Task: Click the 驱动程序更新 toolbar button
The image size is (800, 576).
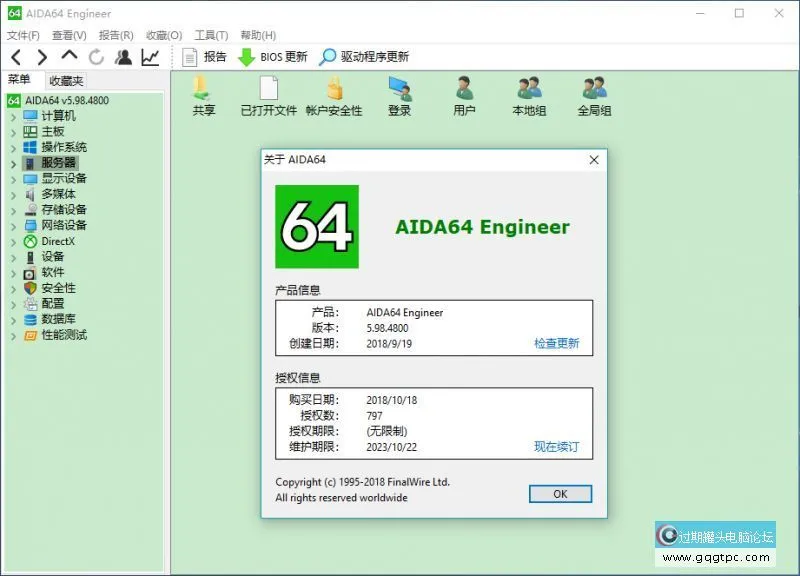Action: tap(364, 57)
